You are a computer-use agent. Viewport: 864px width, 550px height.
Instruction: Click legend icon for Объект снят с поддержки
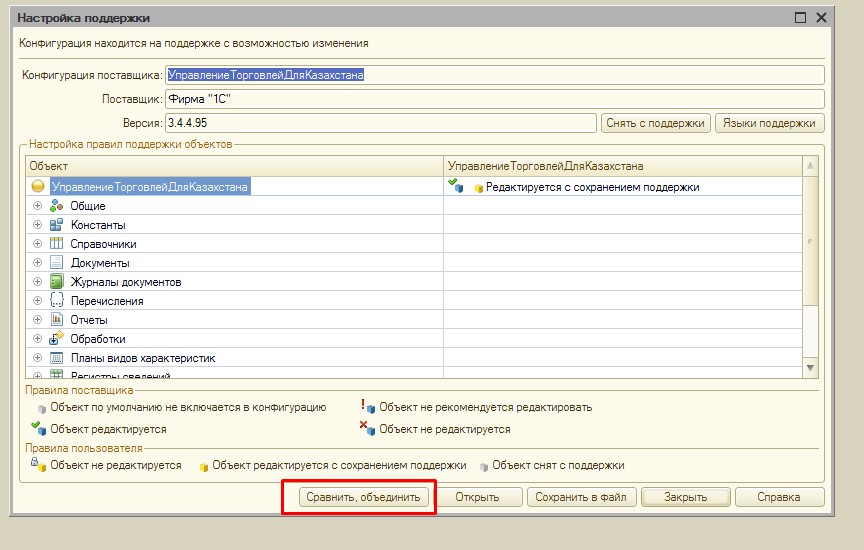[x=484, y=467]
